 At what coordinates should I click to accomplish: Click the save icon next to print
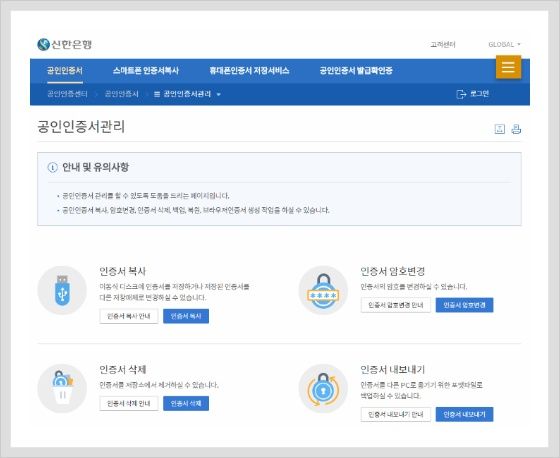tap(500, 129)
